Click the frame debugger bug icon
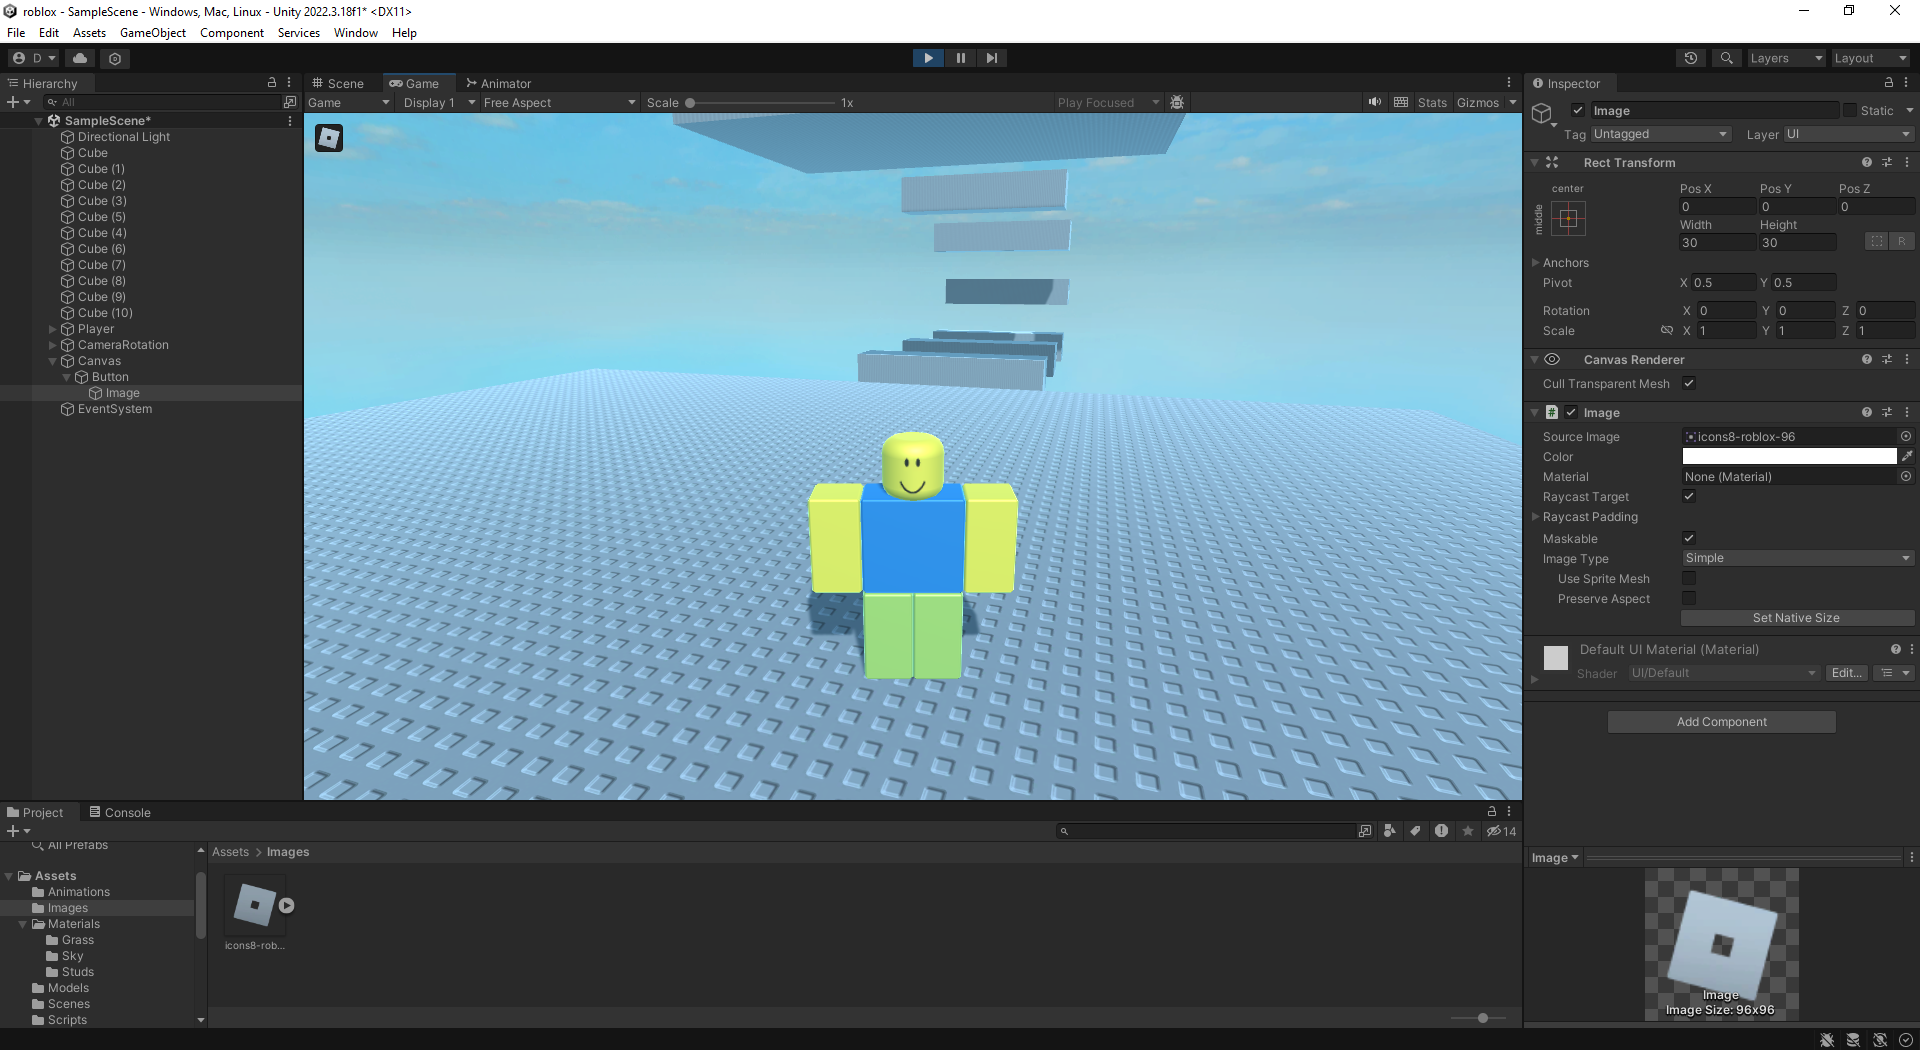Image resolution: width=1920 pixels, height=1050 pixels. (x=1177, y=102)
